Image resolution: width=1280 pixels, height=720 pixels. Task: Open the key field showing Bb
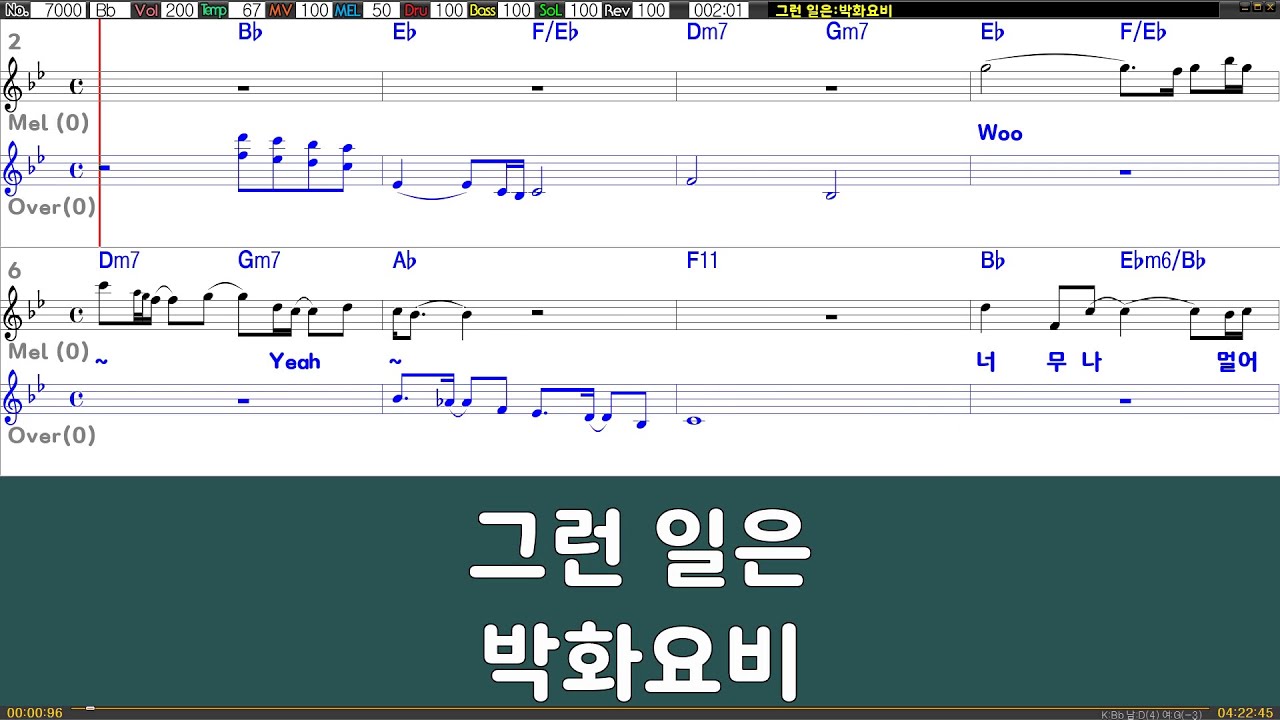tap(108, 10)
